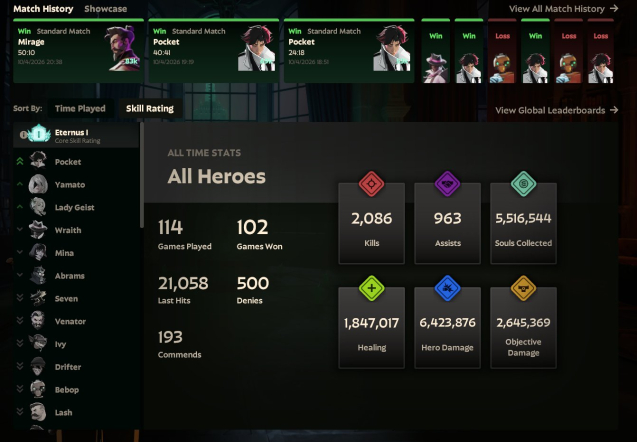This screenshot has width=637, height=442.
Task: Click the blue Hero Damage icon
Action: 447,288
